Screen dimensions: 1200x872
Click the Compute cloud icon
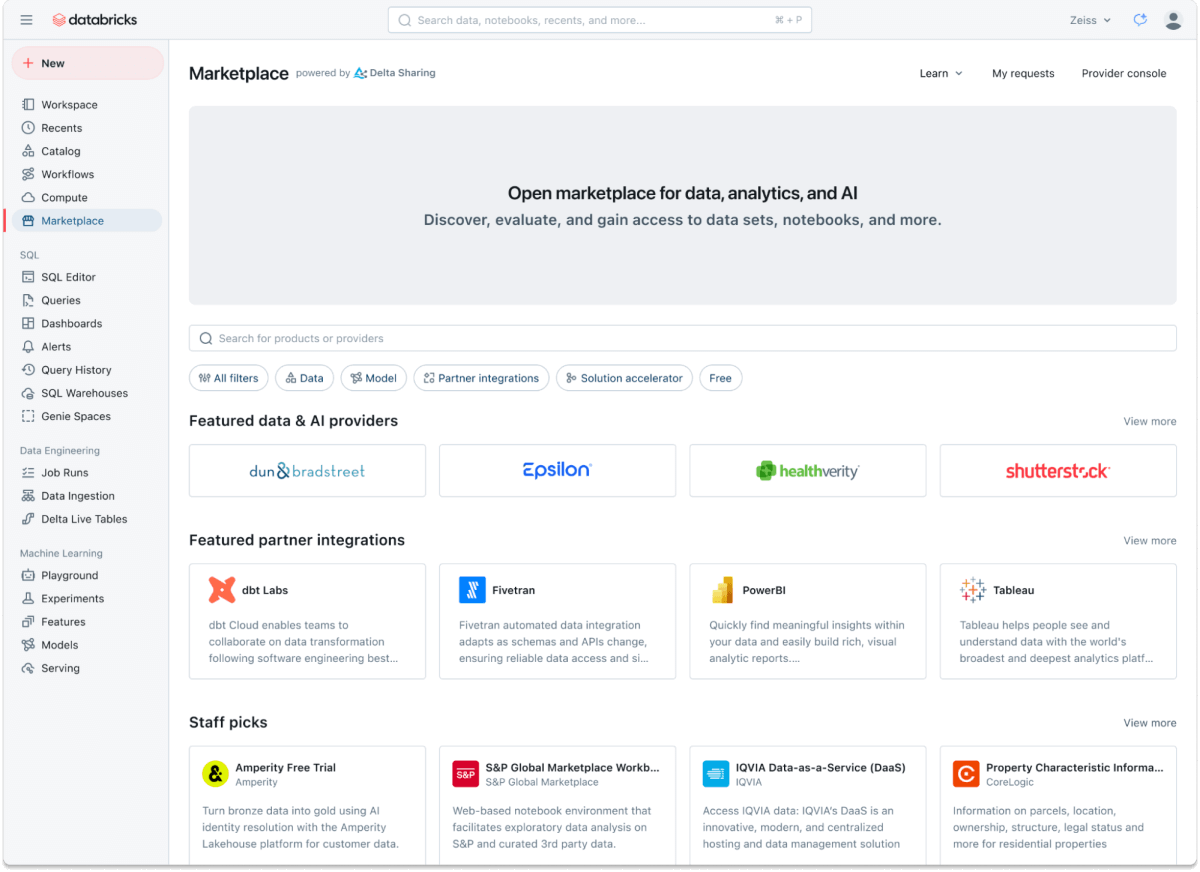28,198
